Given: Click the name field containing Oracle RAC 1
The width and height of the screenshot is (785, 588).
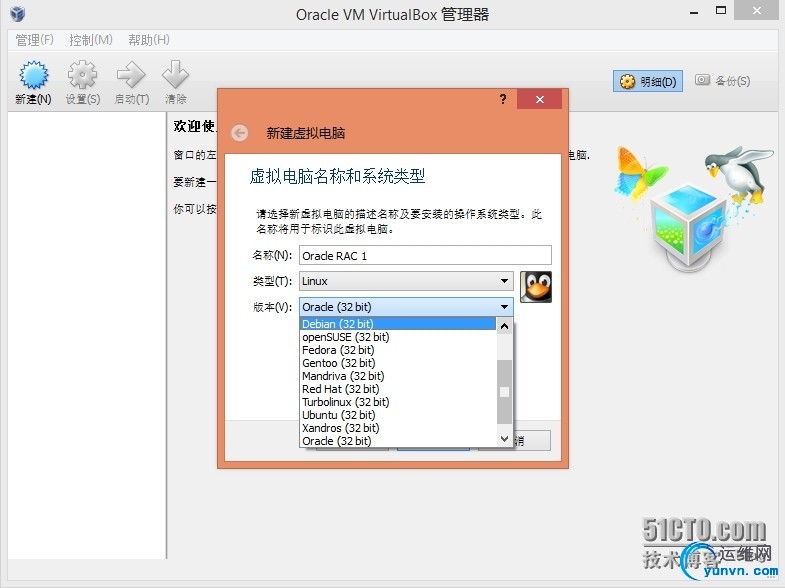Looking at the screenshot, I should click(425, 255).
